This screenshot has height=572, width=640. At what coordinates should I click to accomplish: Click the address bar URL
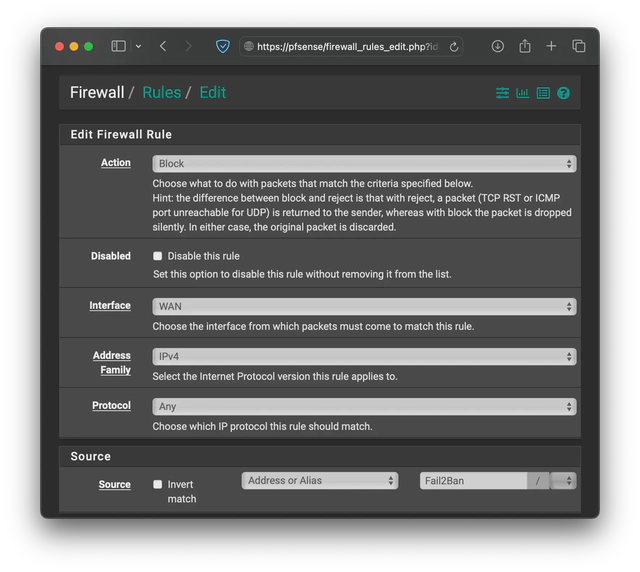[347, 47]
